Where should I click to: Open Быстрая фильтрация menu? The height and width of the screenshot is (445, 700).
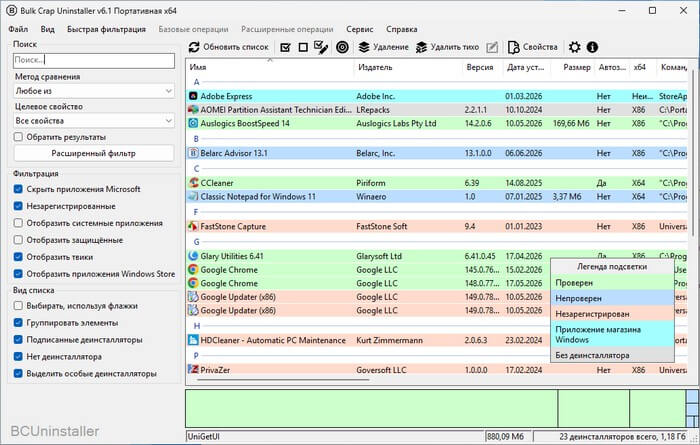(x=106, y=29)
